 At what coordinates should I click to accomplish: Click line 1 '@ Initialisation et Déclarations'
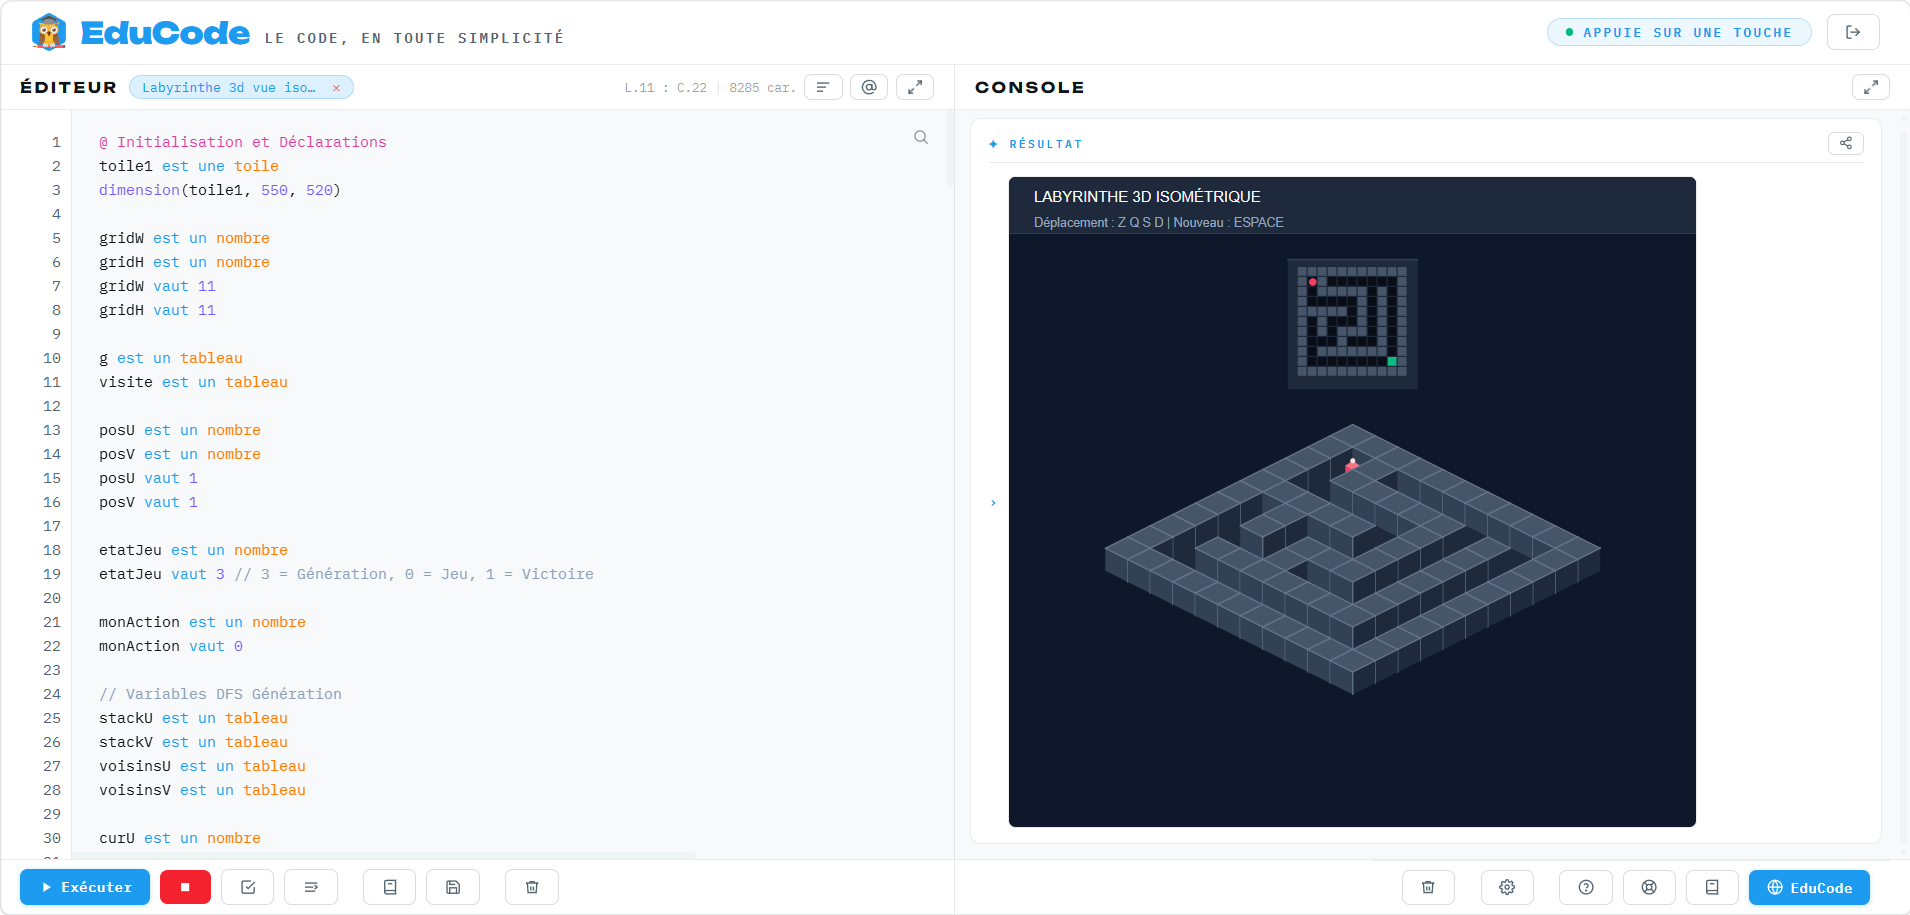(243, 142)
